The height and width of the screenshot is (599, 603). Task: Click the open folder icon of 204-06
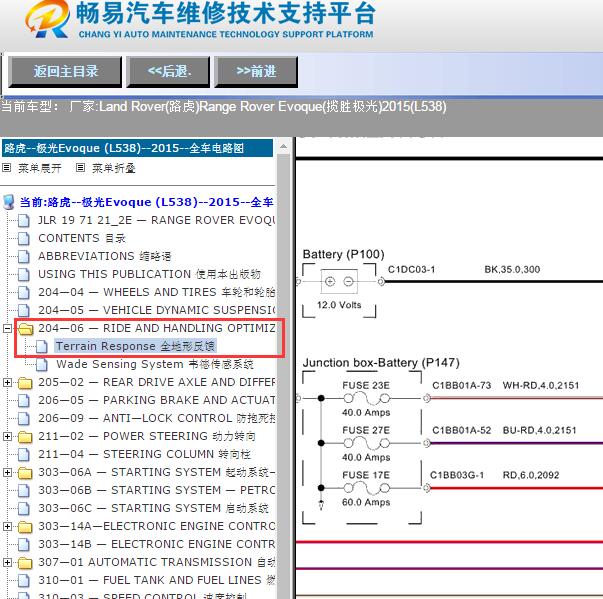(26, 329)
